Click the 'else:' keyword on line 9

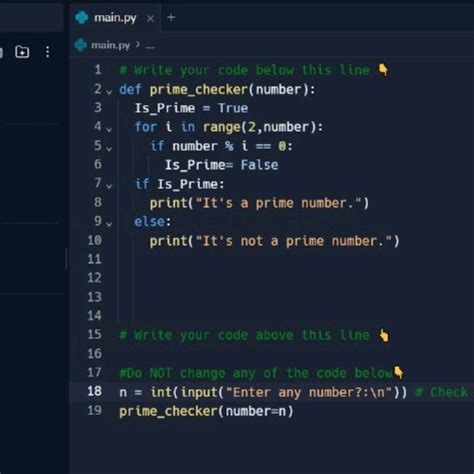153,222
